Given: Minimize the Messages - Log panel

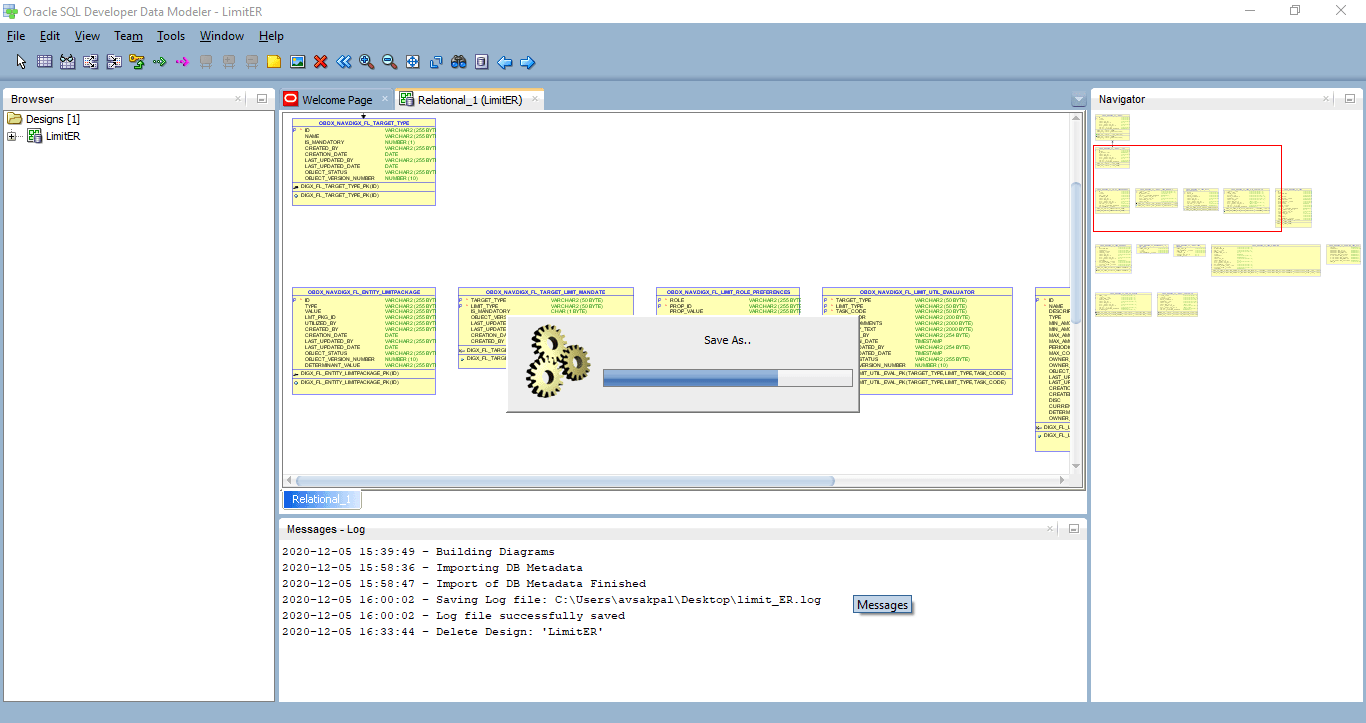Looking at the screenshot, I should 1073,529.
